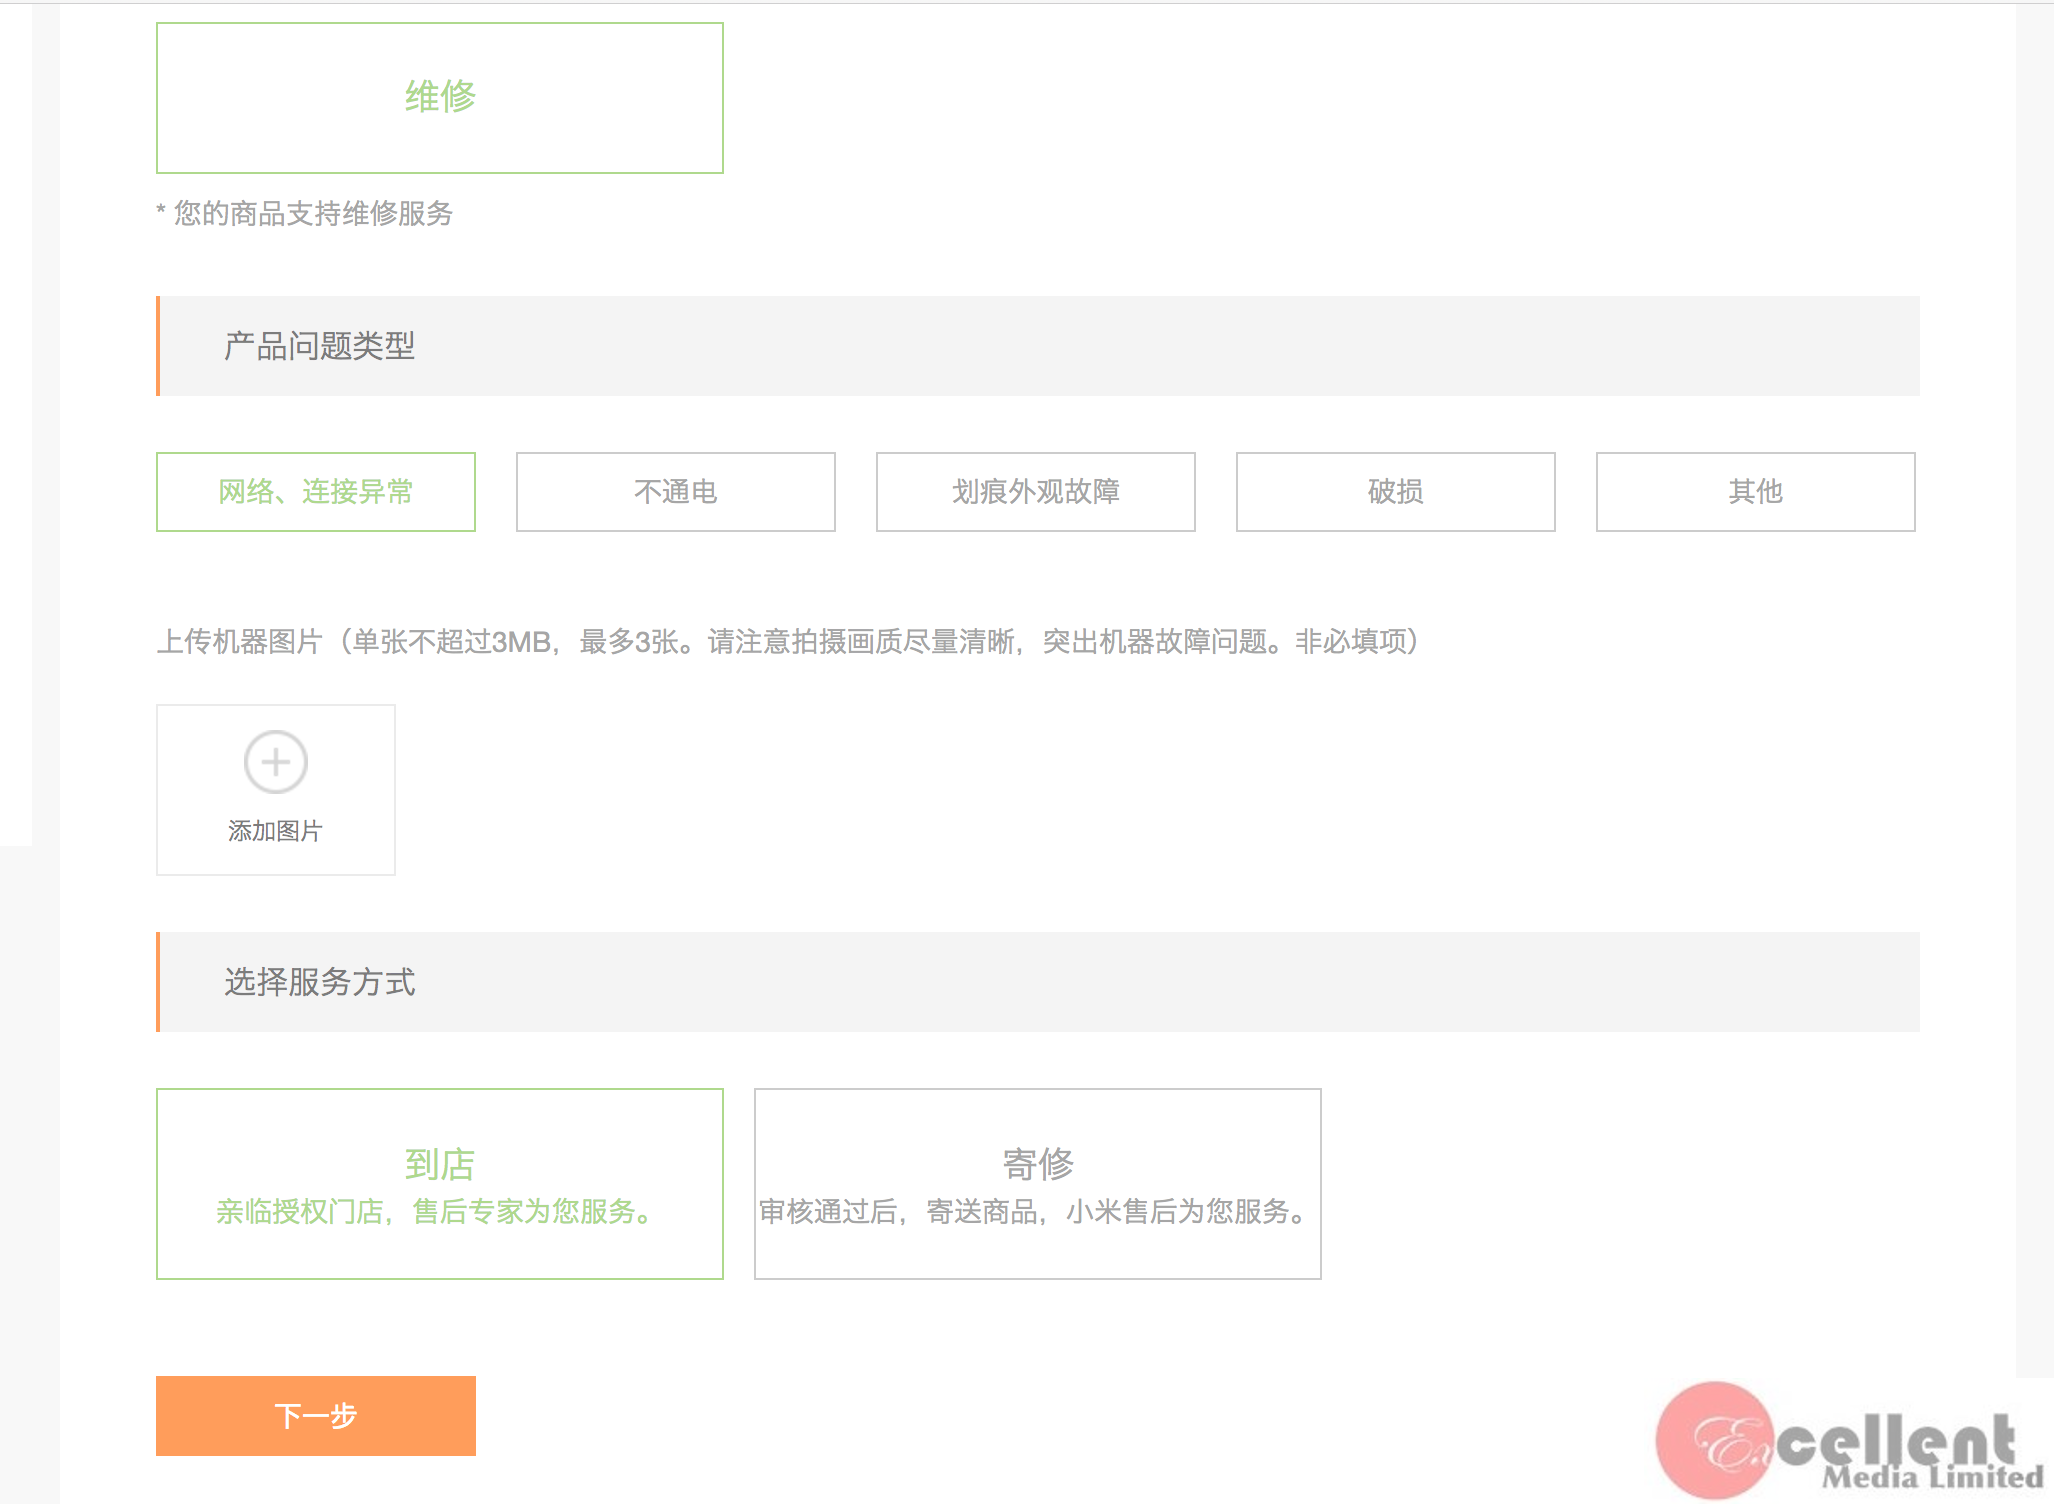2054x1504 pixels.
Task: Click the 添加图片 label text
Action: point(275,831)
